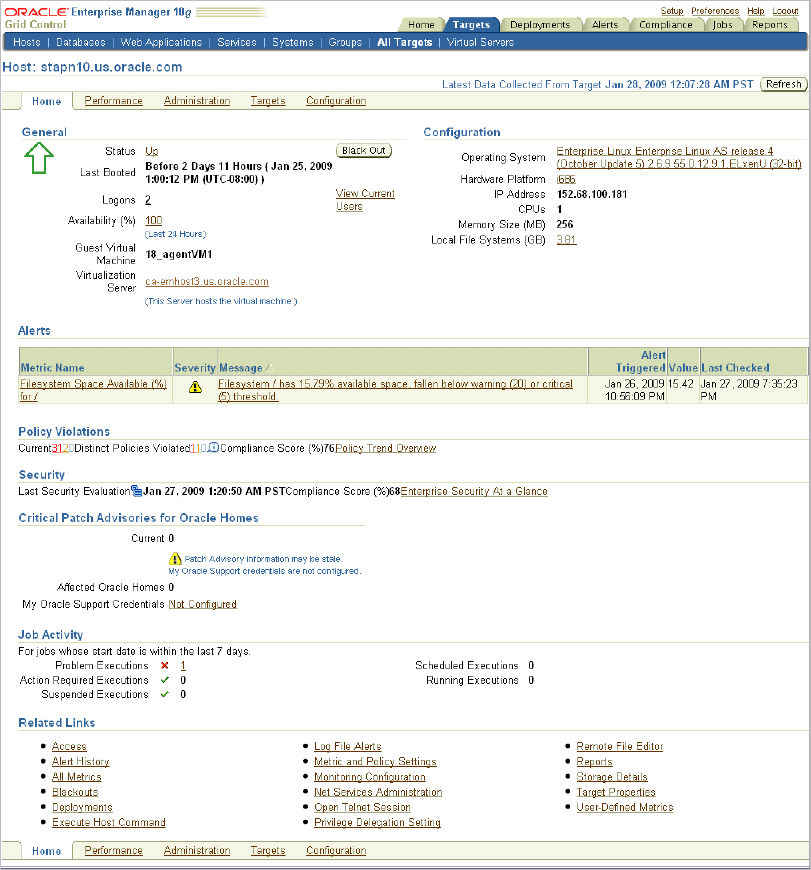The height and width of the screenshot is (870, 811).
Task: Click the Preferences link at top right
Action: (715, 11)
